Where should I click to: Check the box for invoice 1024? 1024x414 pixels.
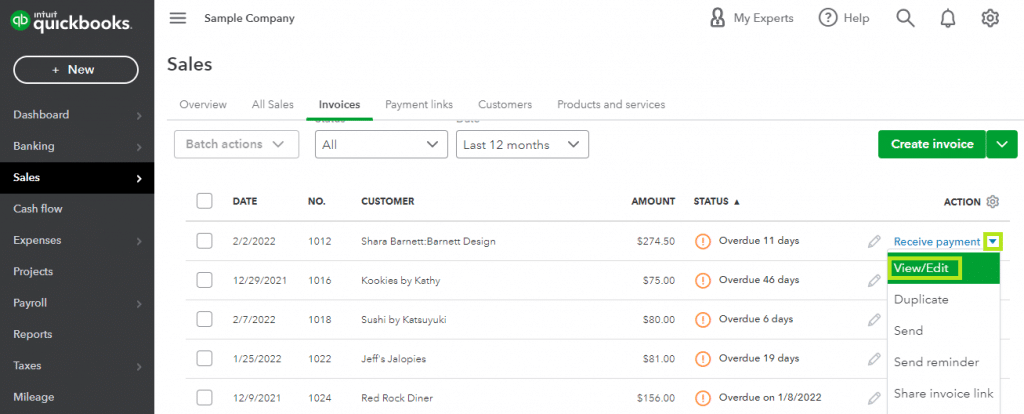pyautogui.click(x=204, y=397)
